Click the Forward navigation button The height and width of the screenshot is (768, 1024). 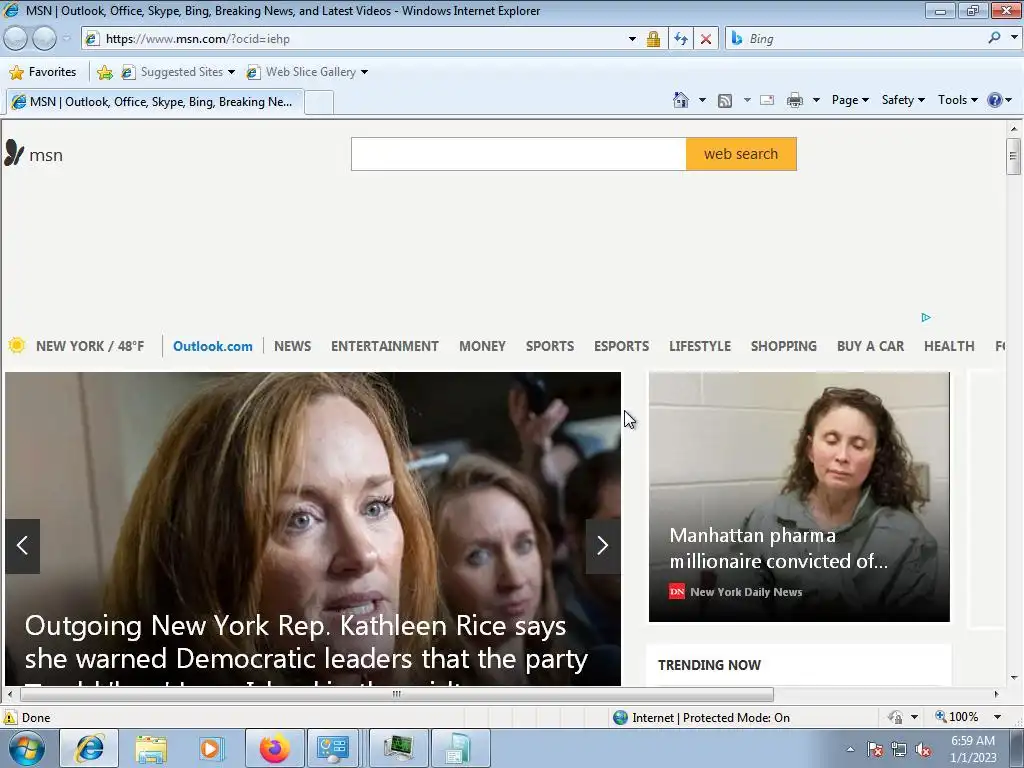pos(44,39)
